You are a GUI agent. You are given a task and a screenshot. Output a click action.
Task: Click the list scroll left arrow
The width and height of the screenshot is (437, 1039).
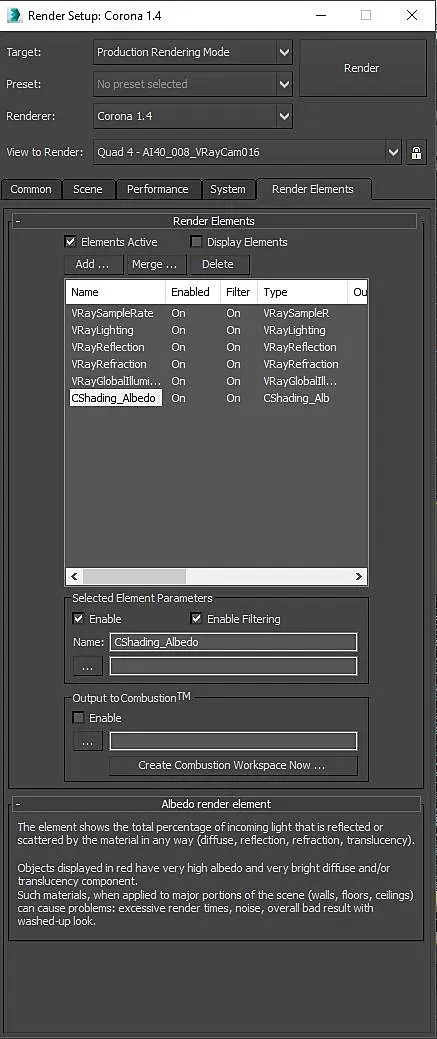(x=74, y=576)
